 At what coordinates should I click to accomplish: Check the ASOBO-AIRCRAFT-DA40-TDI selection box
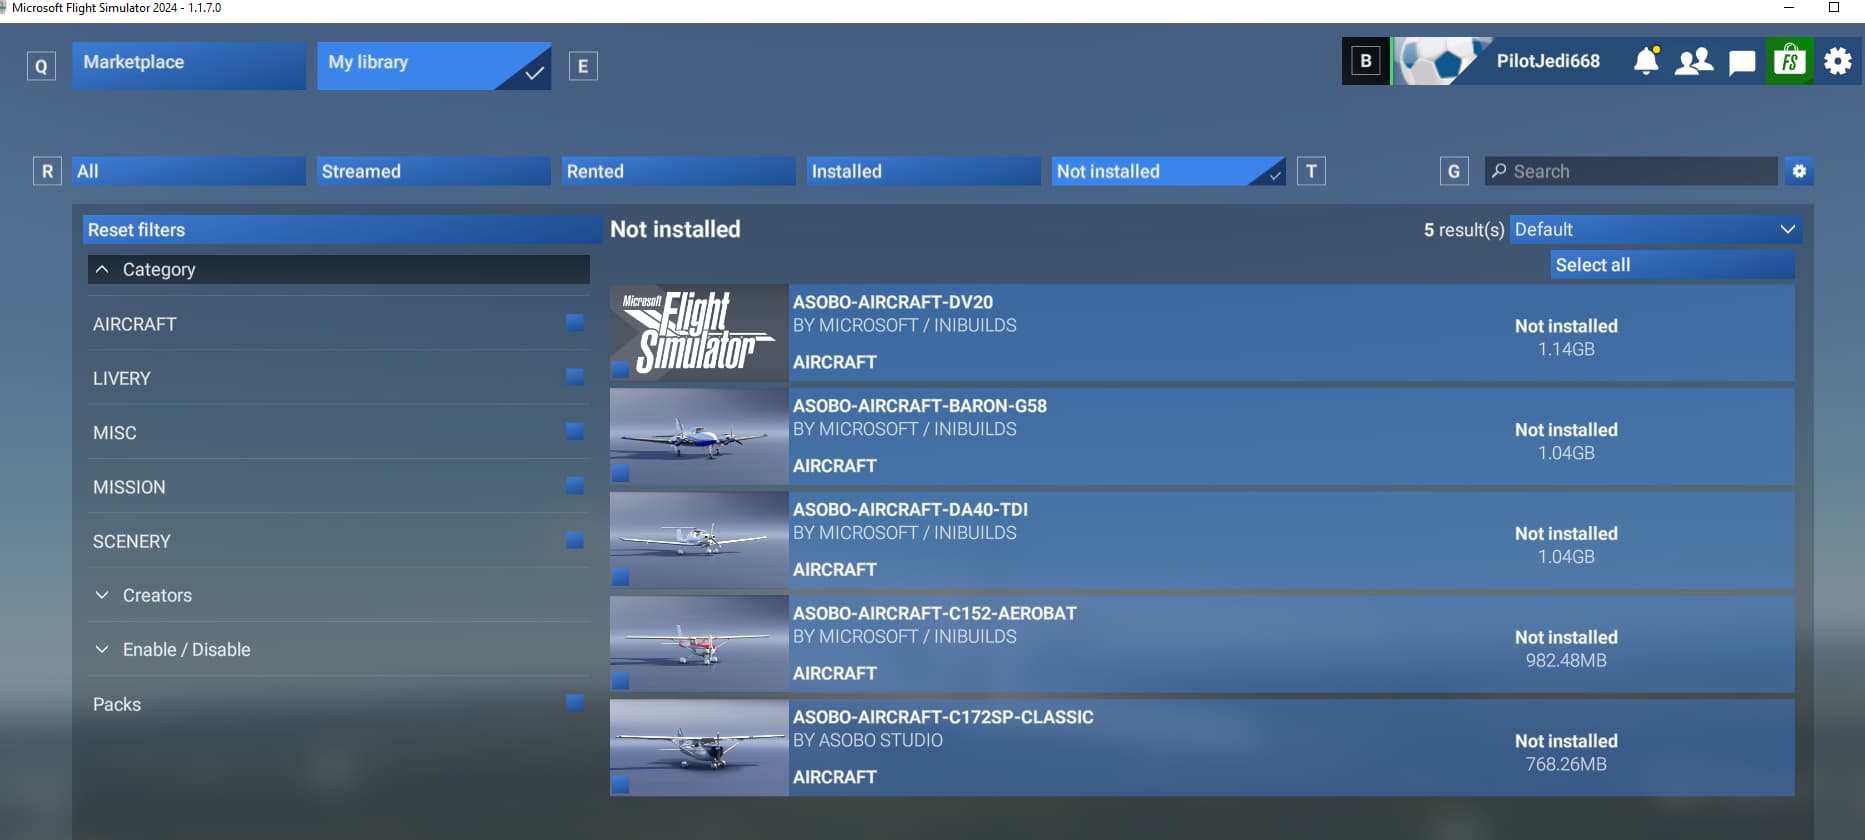[620, 577]
